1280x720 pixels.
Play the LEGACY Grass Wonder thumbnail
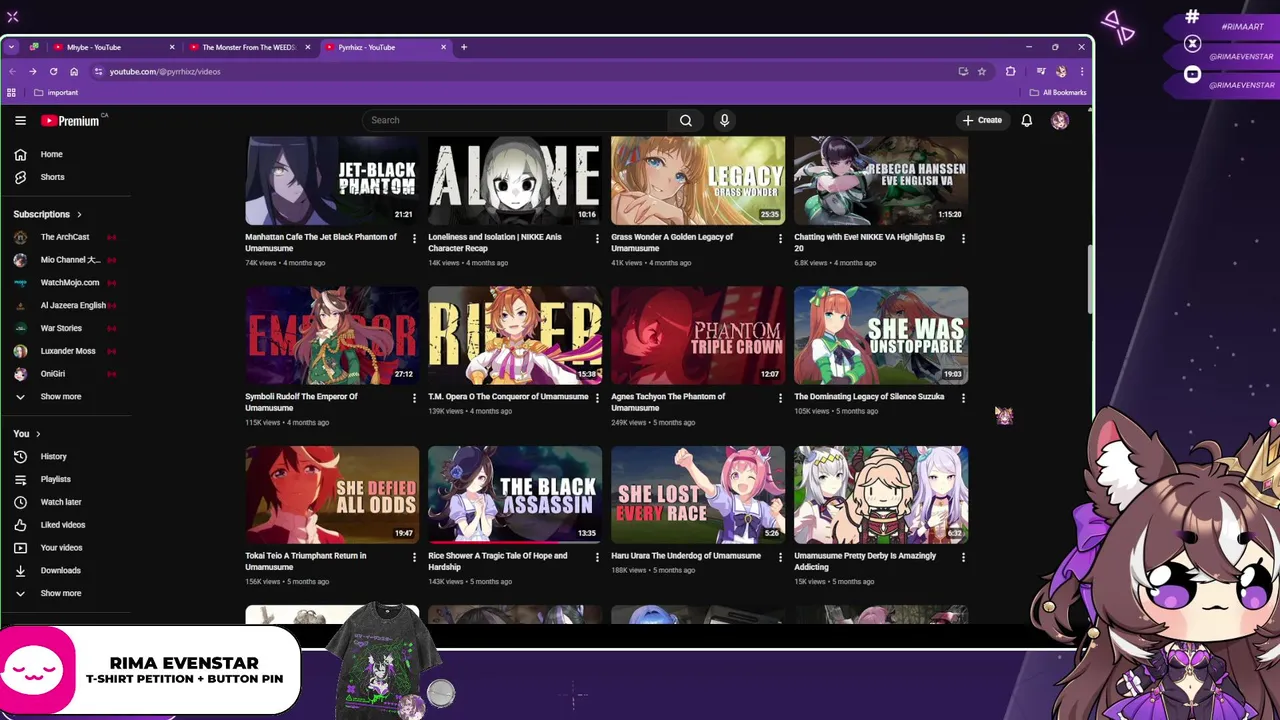tap(698, 180)
